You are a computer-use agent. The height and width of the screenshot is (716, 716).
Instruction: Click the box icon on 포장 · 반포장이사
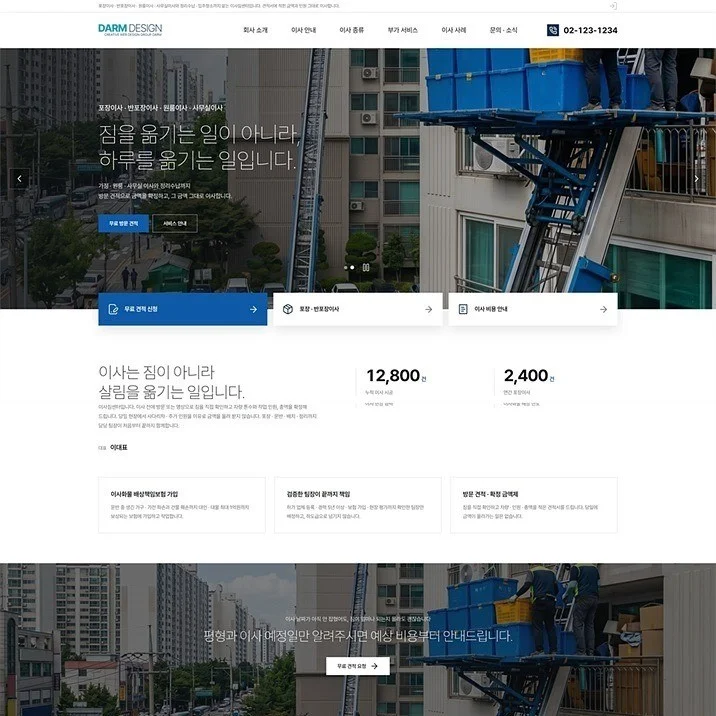click(288, 309)
